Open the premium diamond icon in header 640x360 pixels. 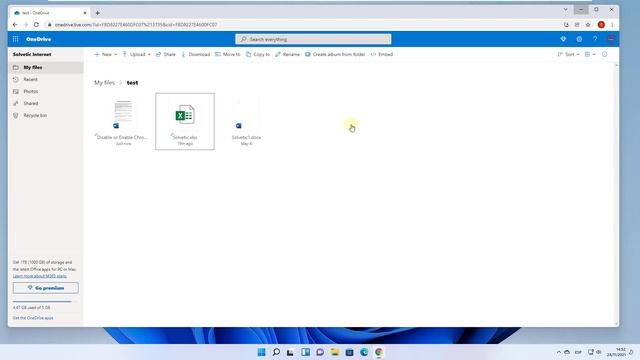pyautogui.click(x=563, y=39)
